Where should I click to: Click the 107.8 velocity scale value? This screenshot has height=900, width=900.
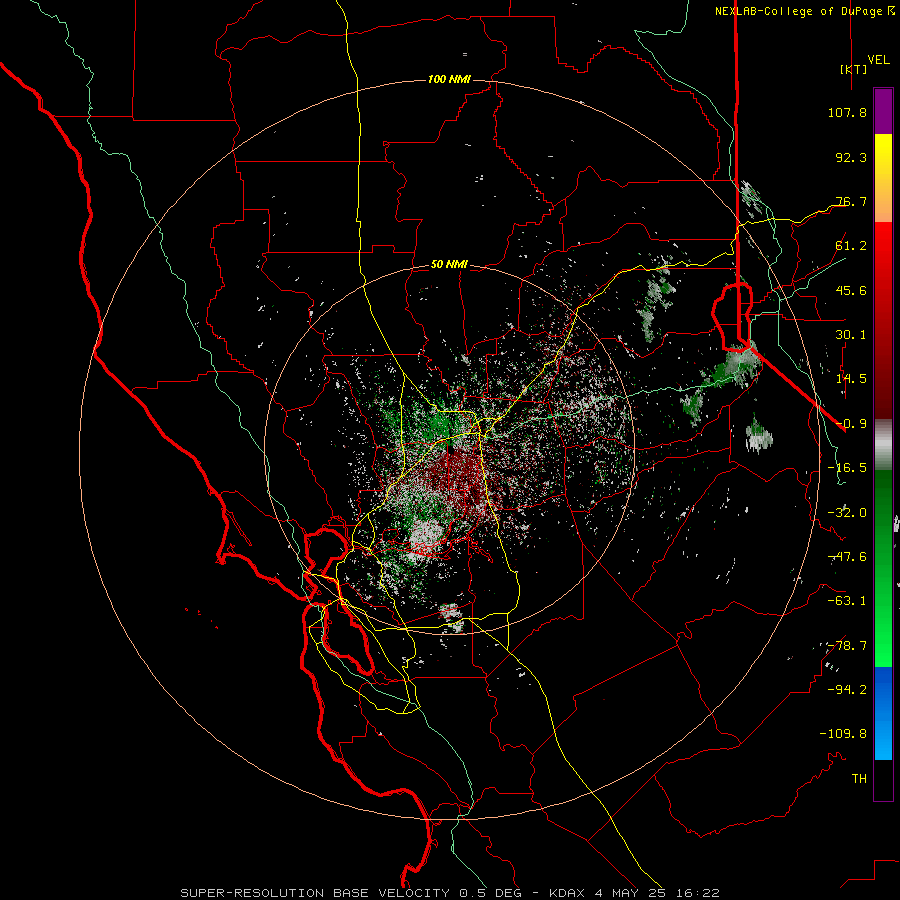pos(847,112)
